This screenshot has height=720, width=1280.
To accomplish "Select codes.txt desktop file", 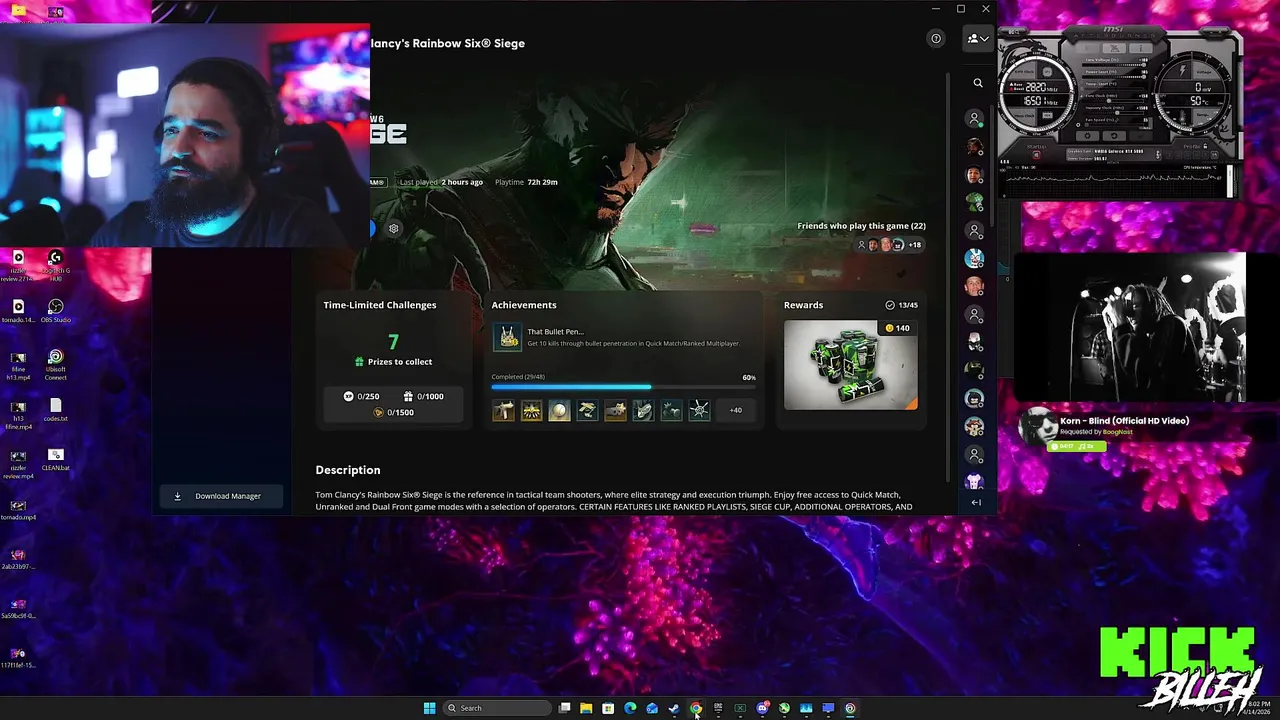I will click(55, 411).
